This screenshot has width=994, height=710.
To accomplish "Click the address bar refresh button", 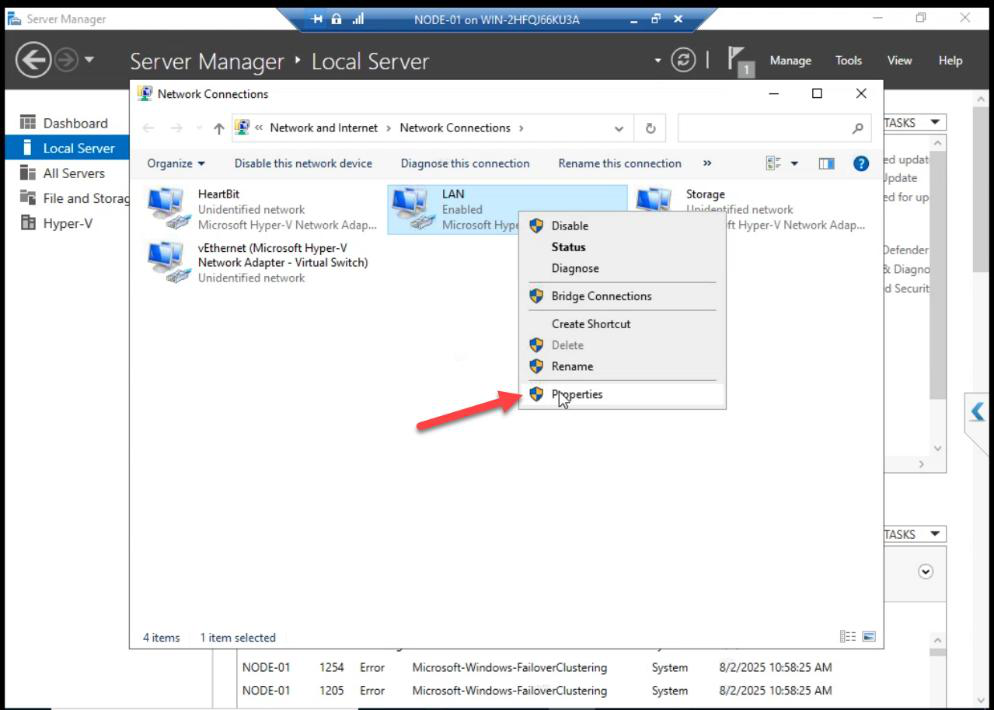I will pos(650,129).
